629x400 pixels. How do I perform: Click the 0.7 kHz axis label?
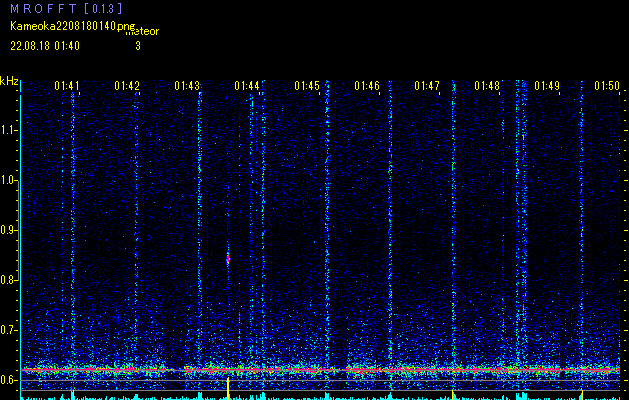click(x=8, y=330)
